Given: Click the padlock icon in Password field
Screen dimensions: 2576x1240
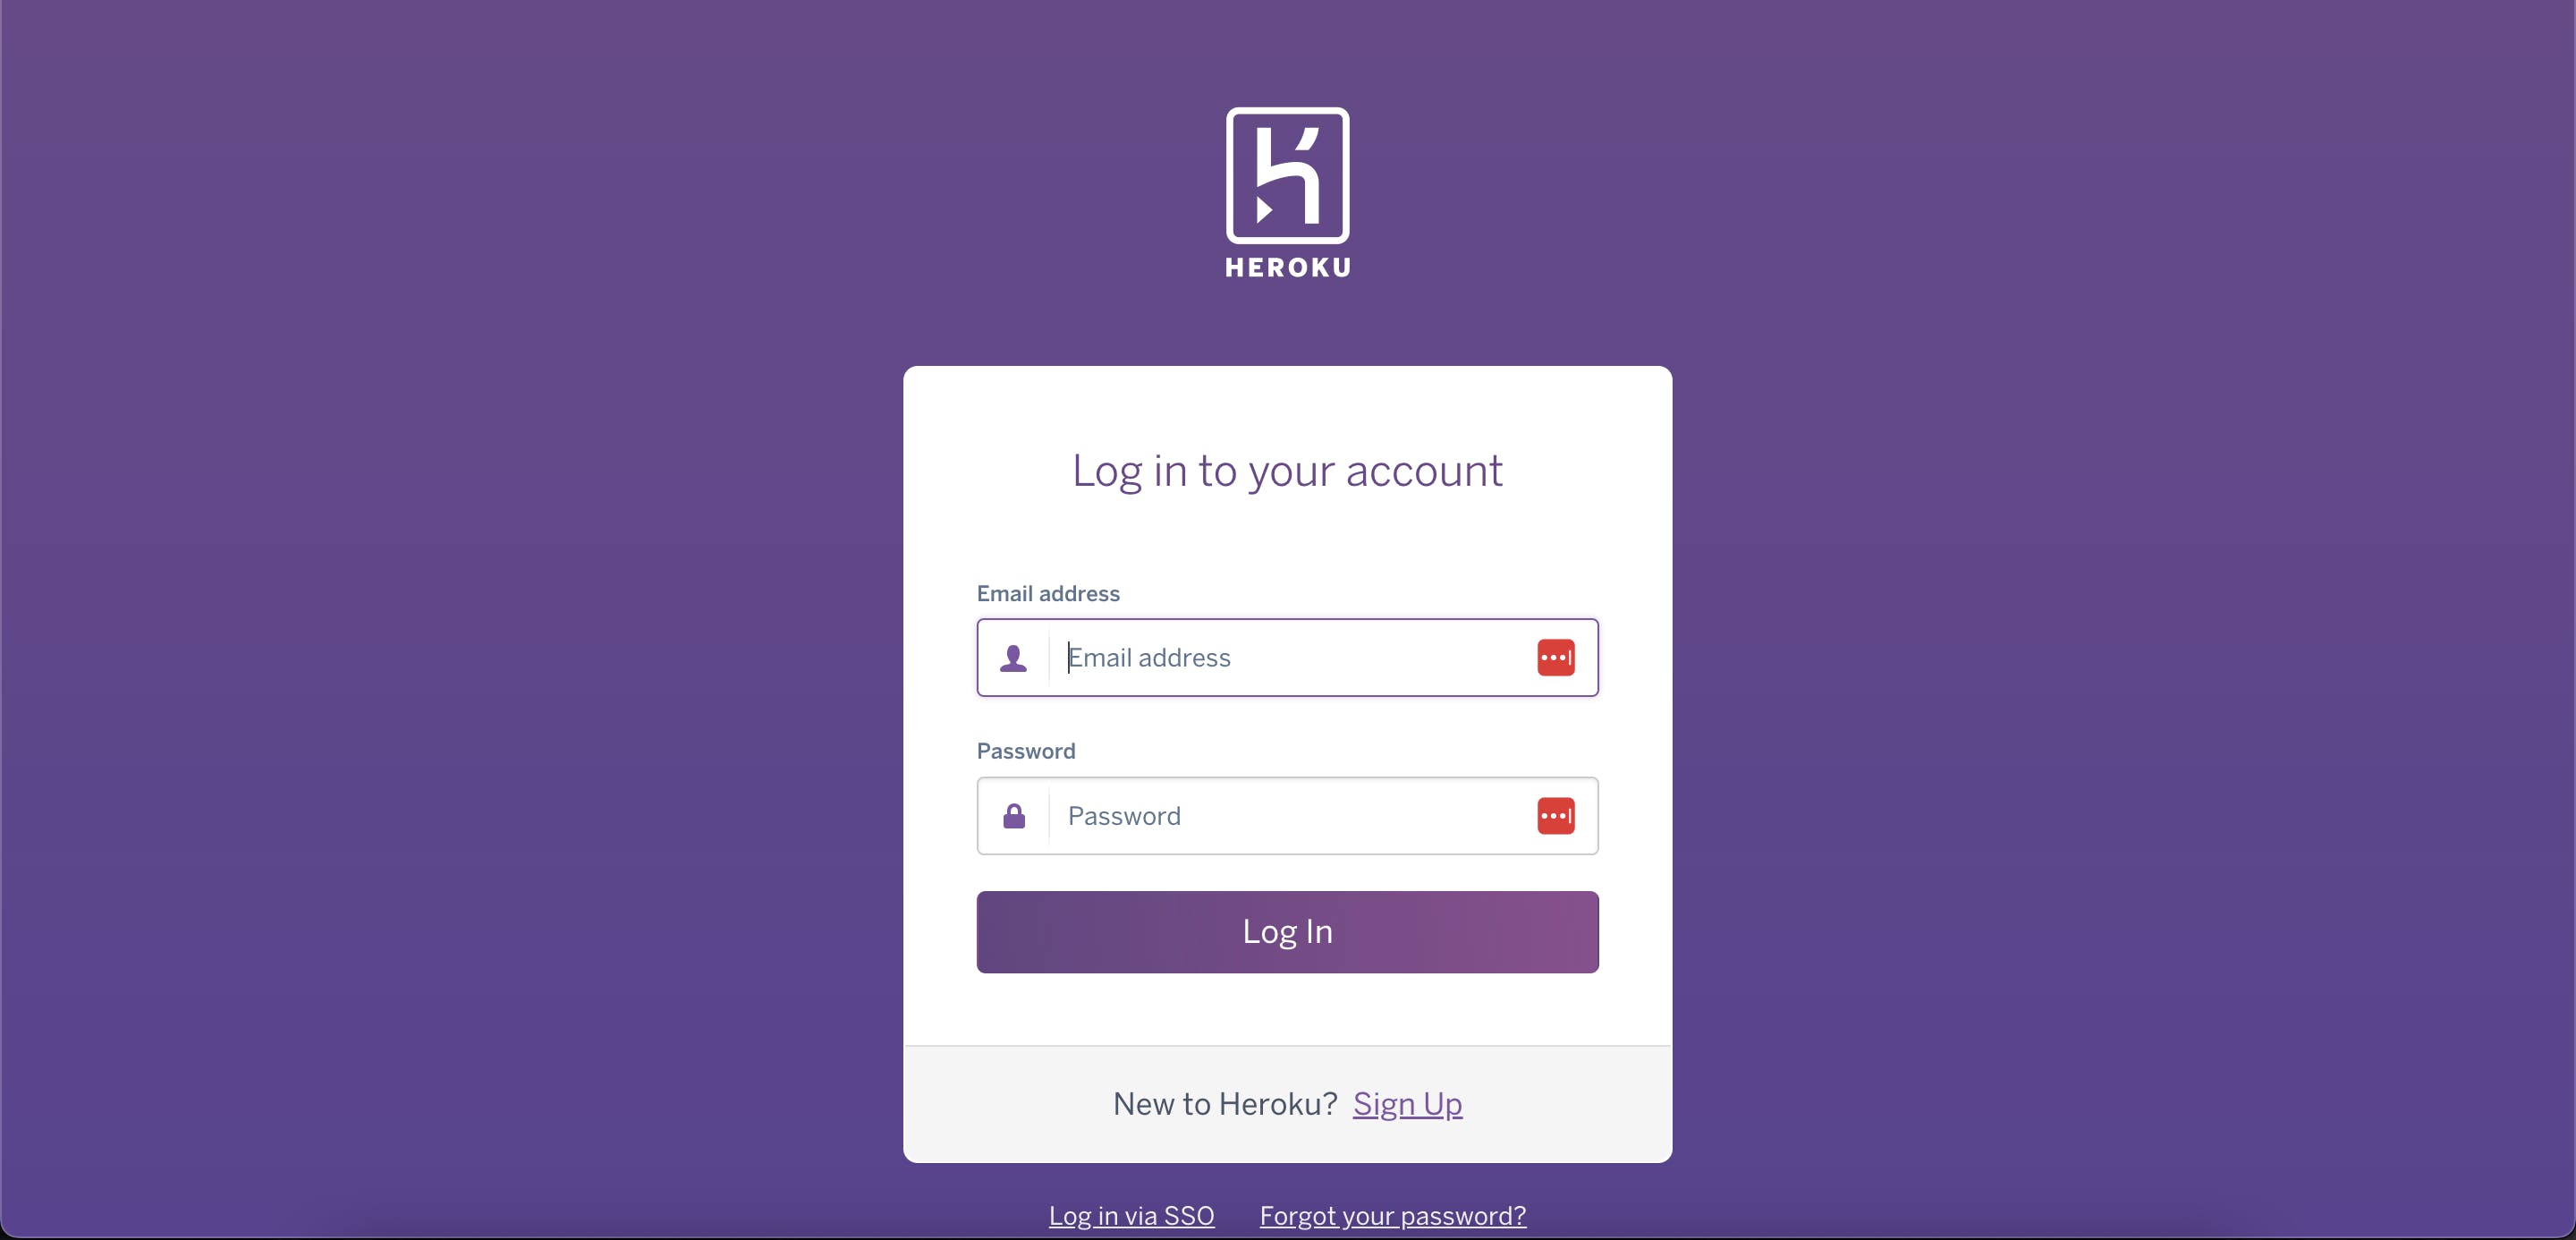Looking at the screenshot, I should click(x=1014, y=816).
